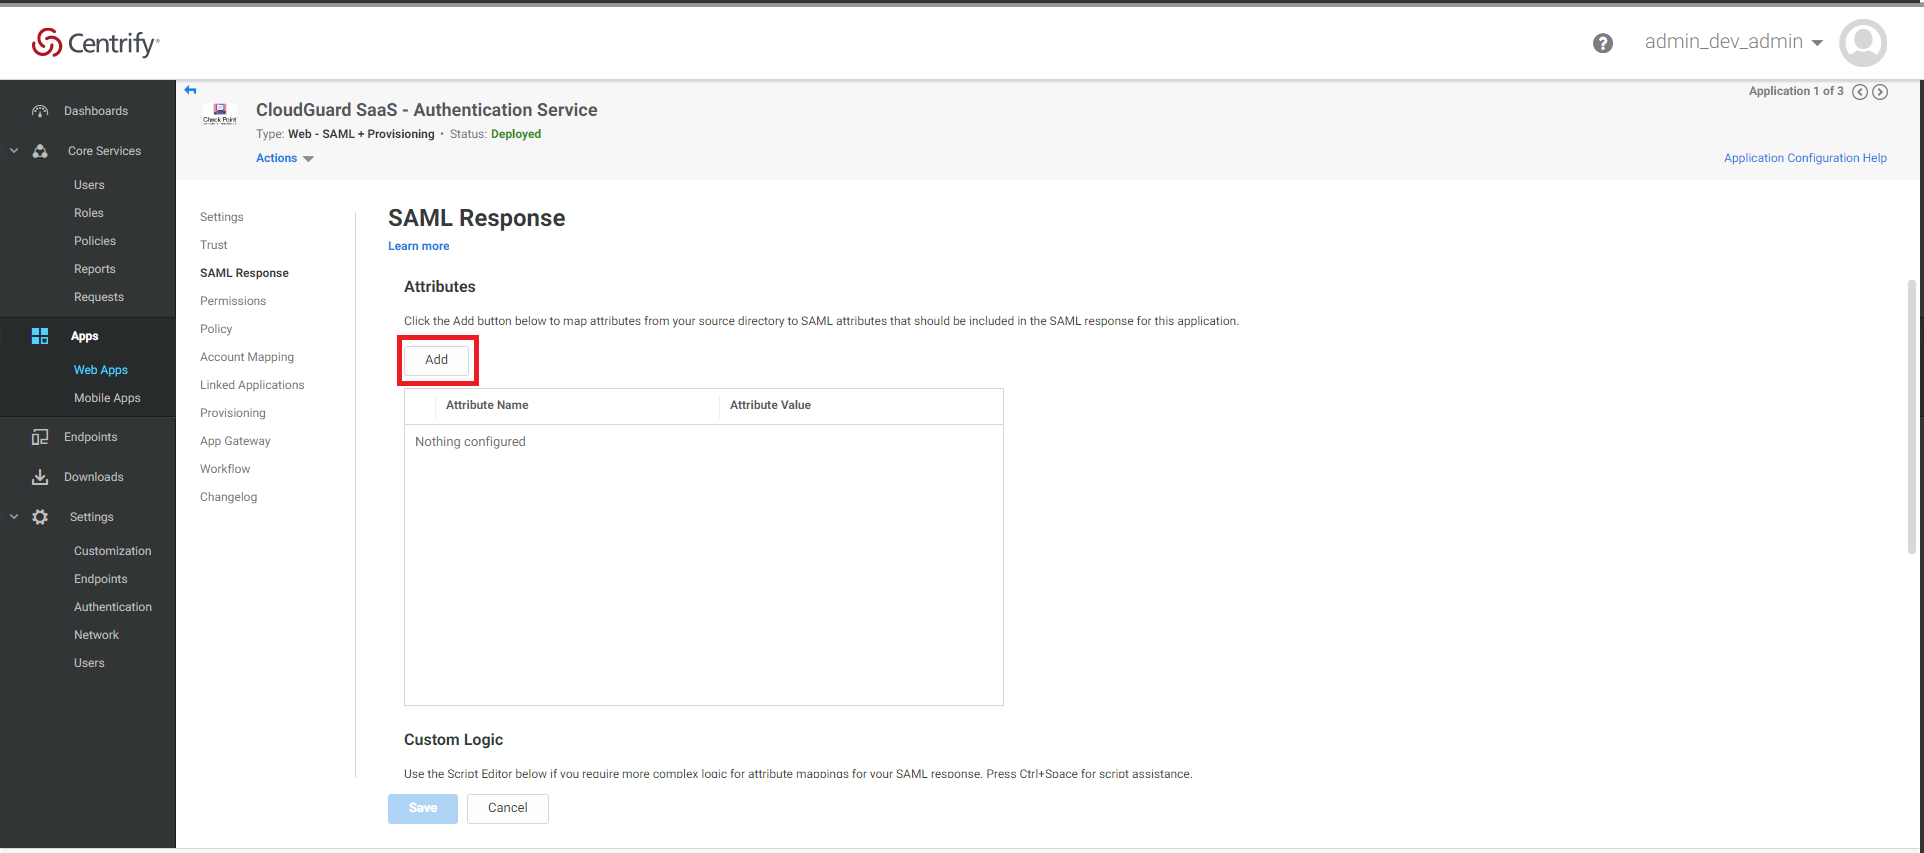
Task: Open the help question mark icon
Action: [1603, 43]
